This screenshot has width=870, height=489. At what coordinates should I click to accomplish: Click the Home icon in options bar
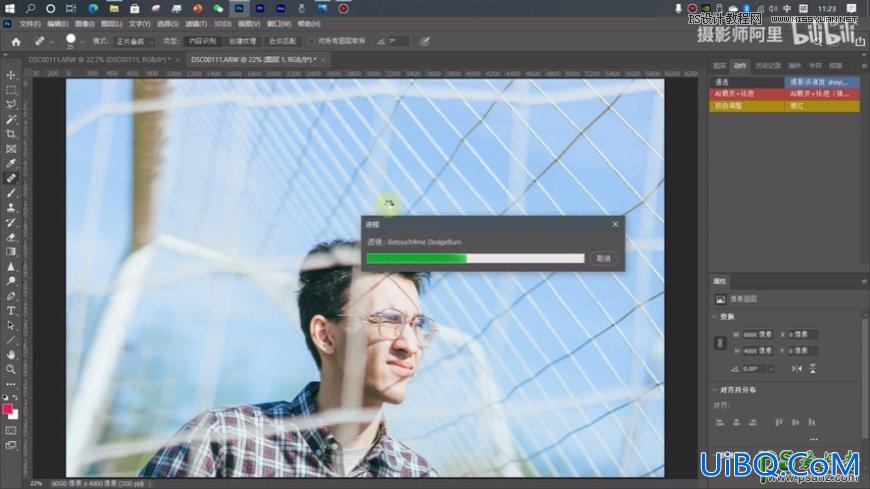(x=16, y=42)
